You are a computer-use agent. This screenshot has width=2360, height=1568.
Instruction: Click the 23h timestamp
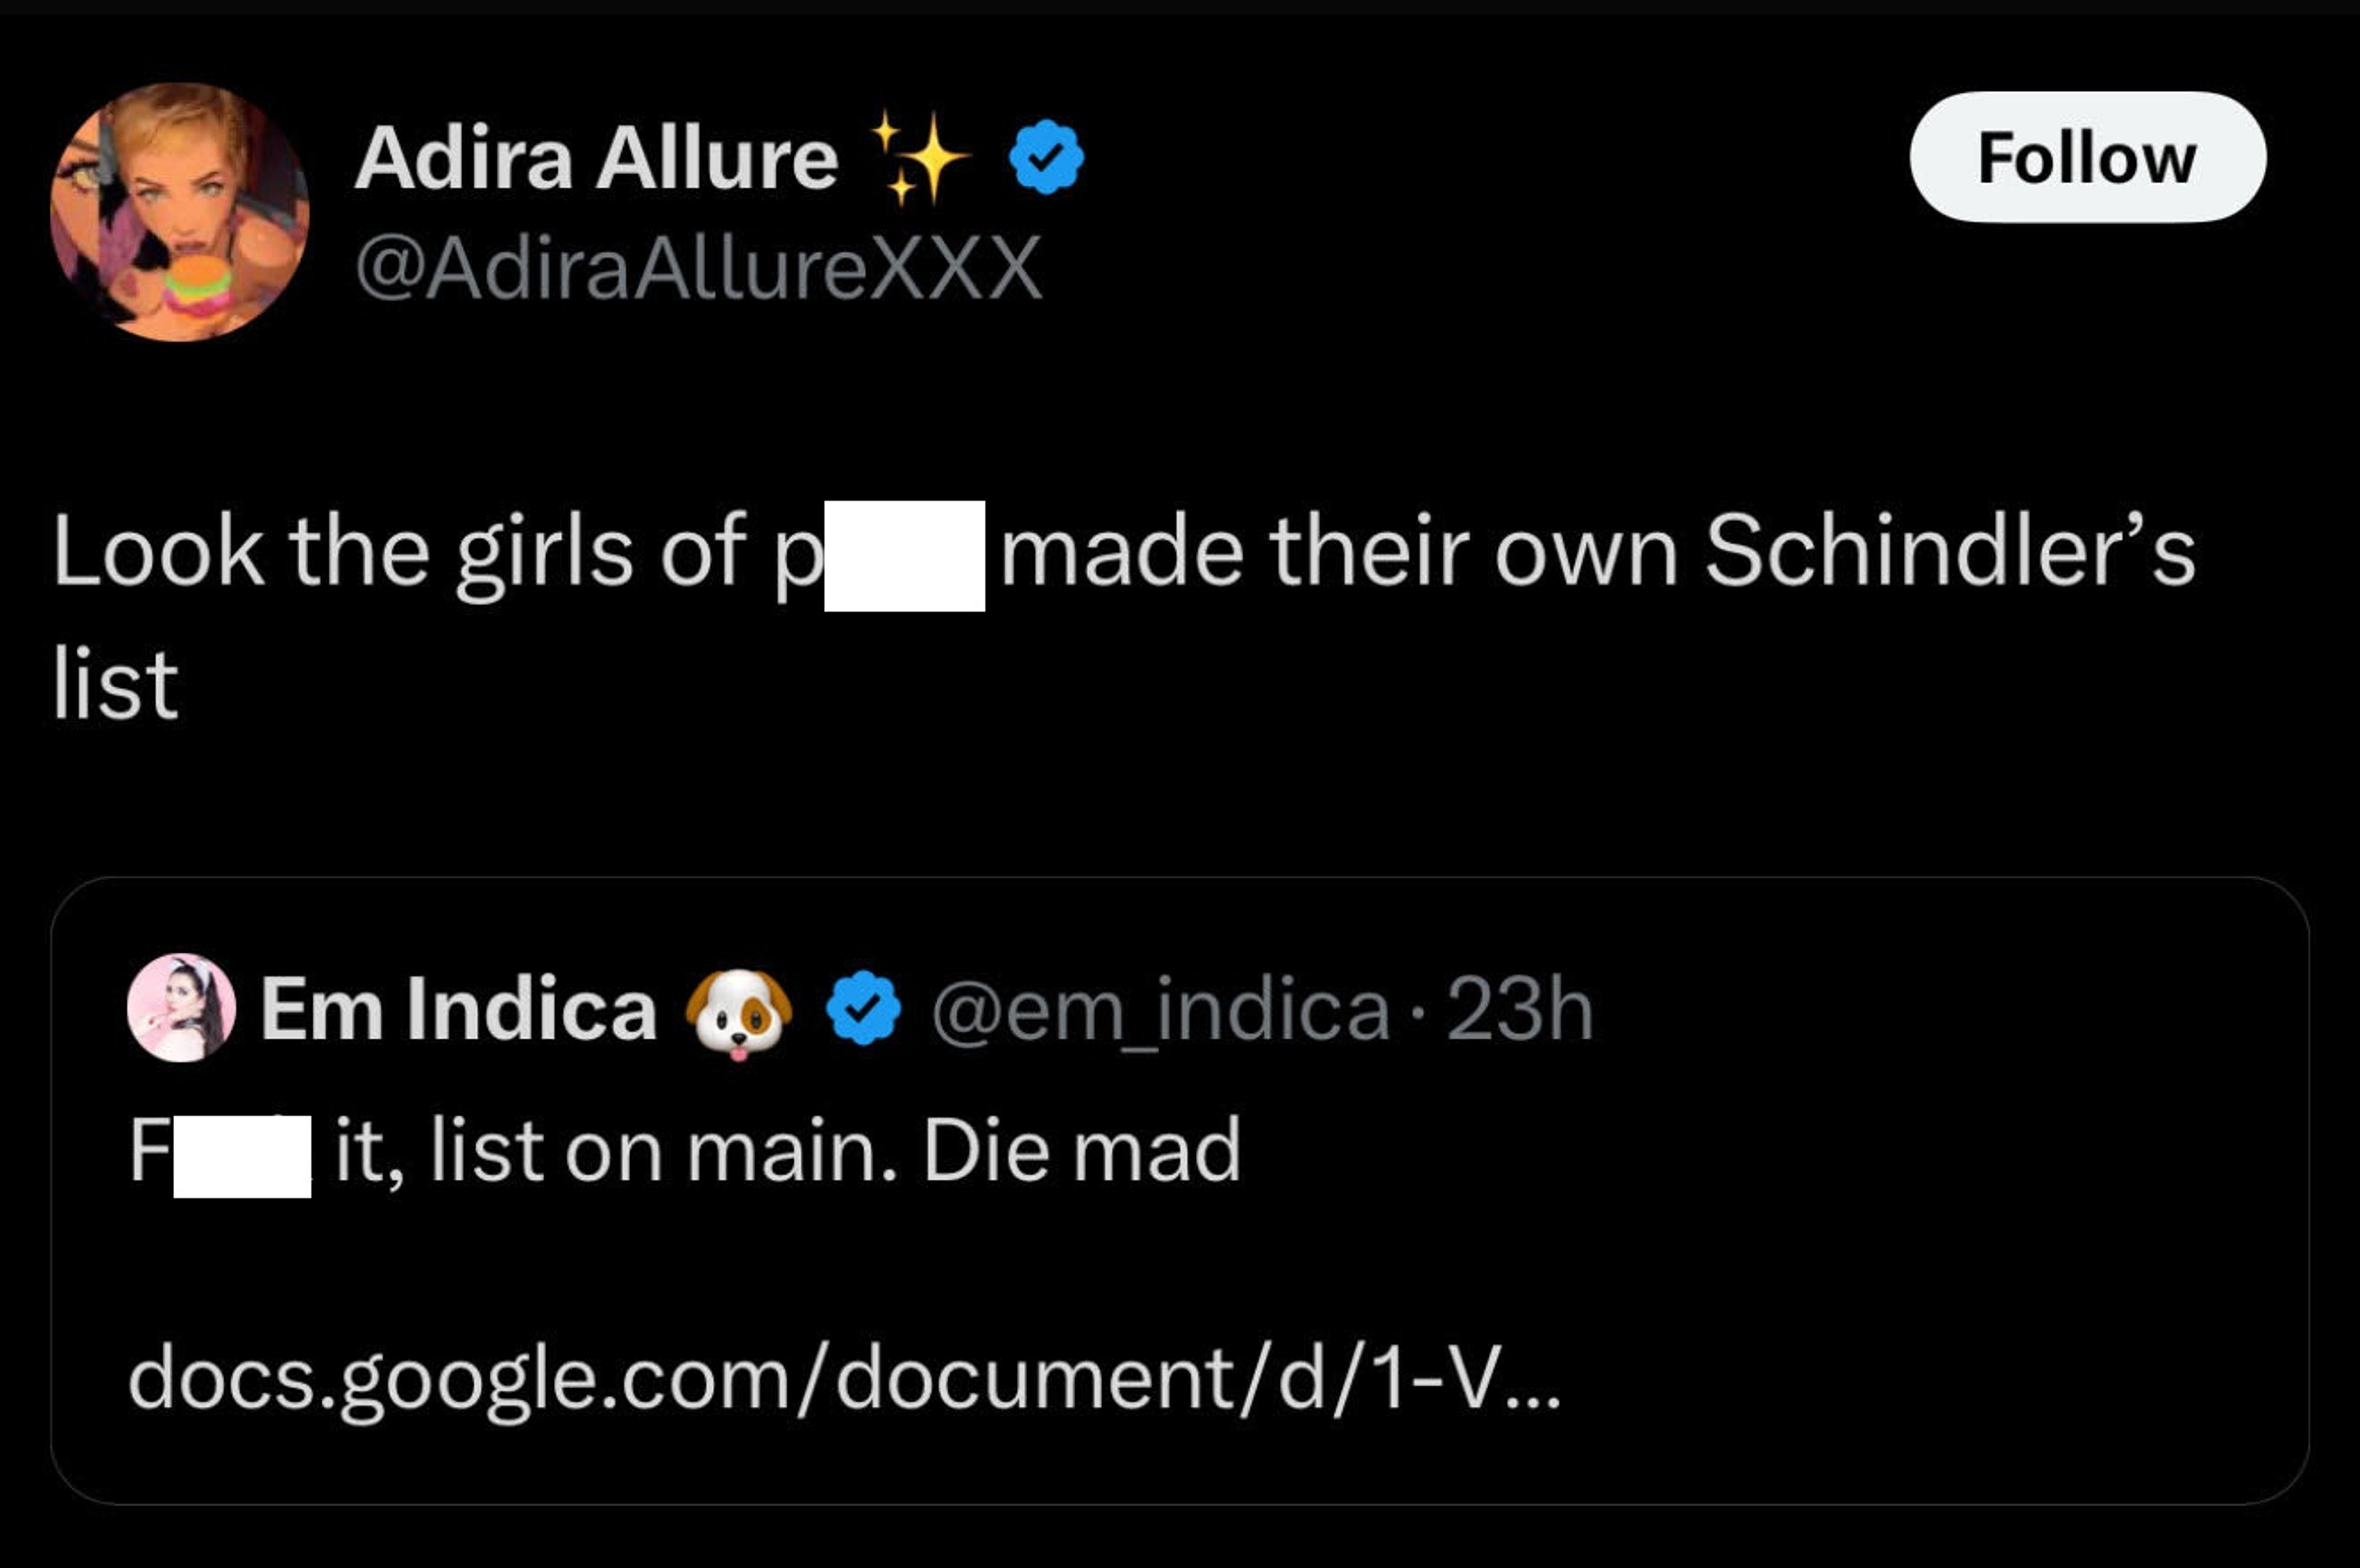[1519, 1010]
